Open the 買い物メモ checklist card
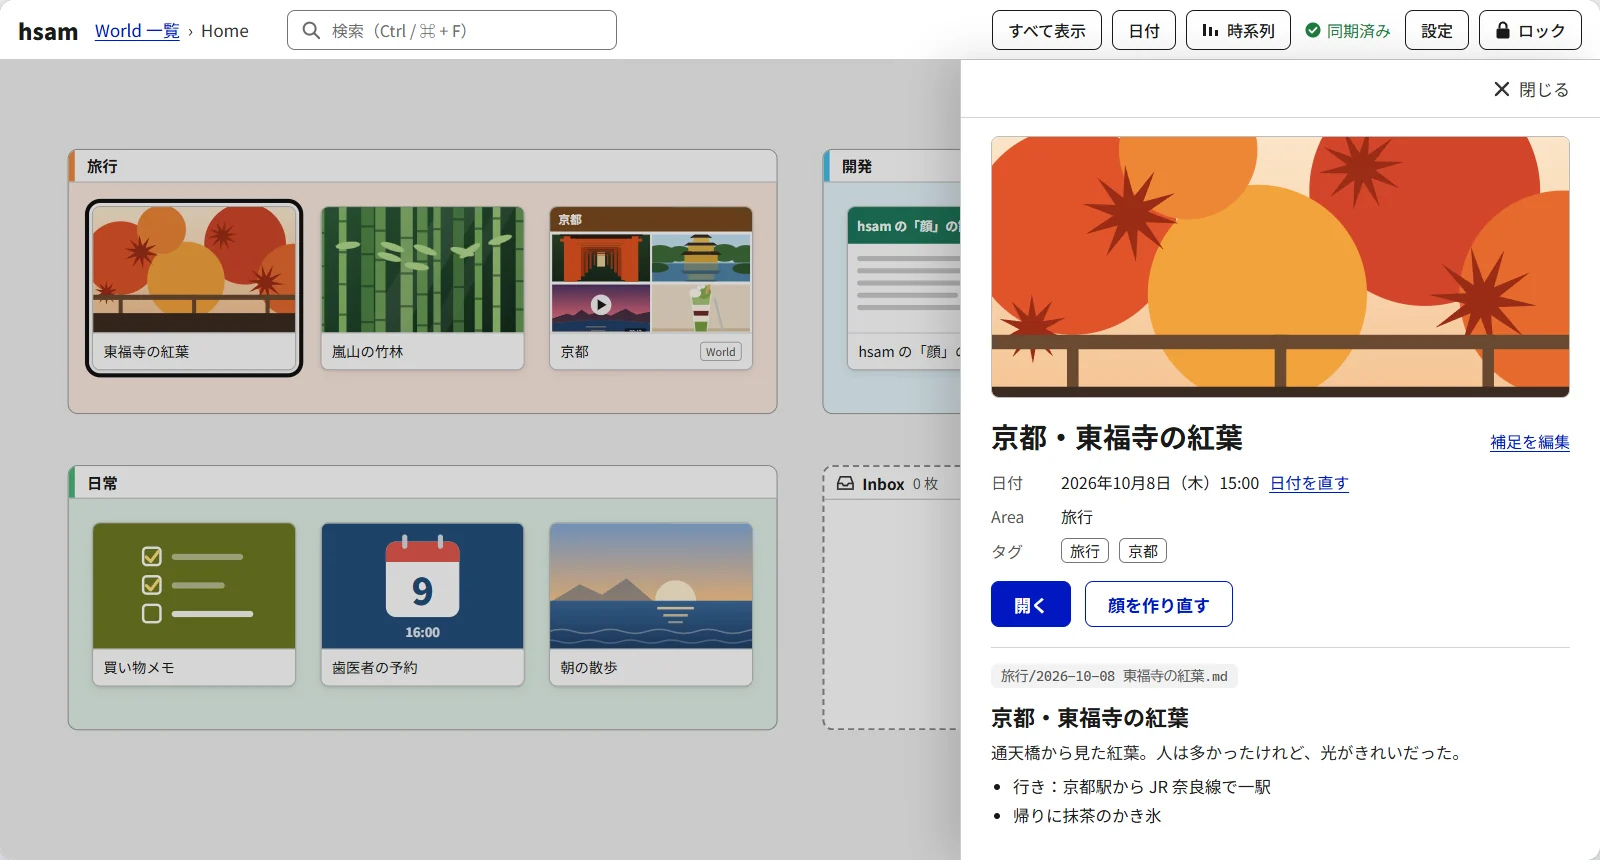Image resolution: width=1600 pixels, height=860 pixels. tap(194, 604)
